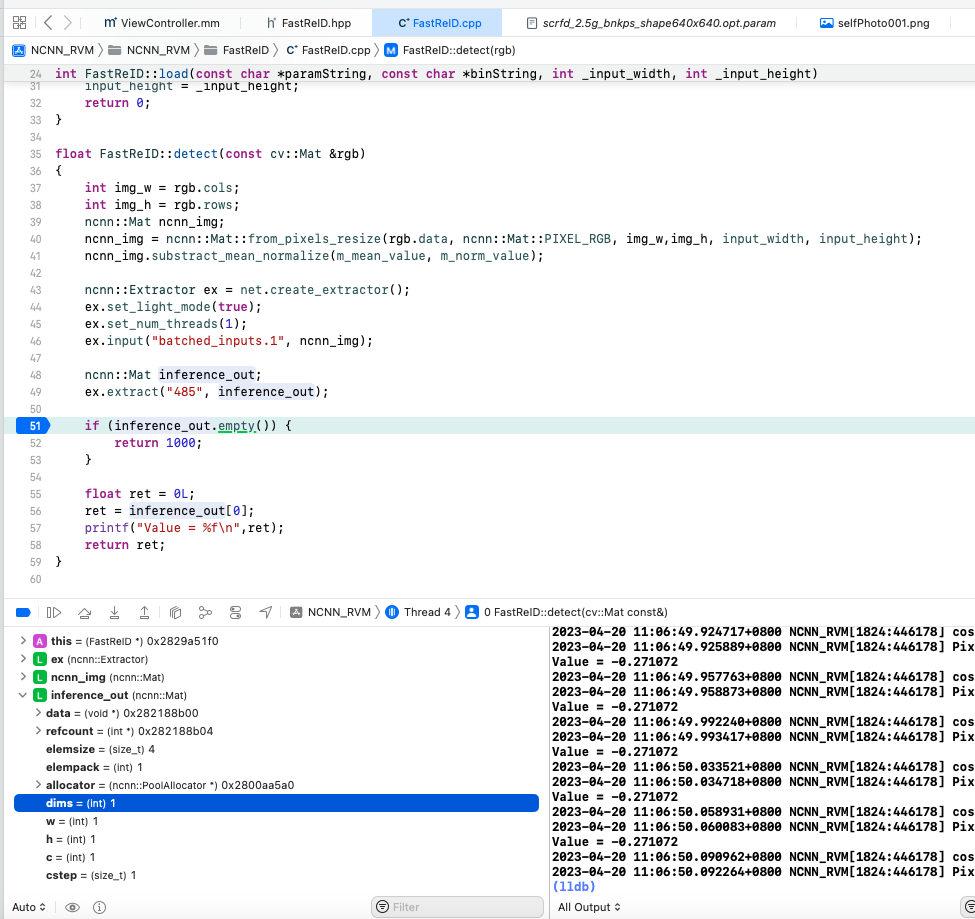Open the Auto variables scope dropdown
The width and height of the screenshot is (975, 919).
pyautogui.click(x=29, y=907)
